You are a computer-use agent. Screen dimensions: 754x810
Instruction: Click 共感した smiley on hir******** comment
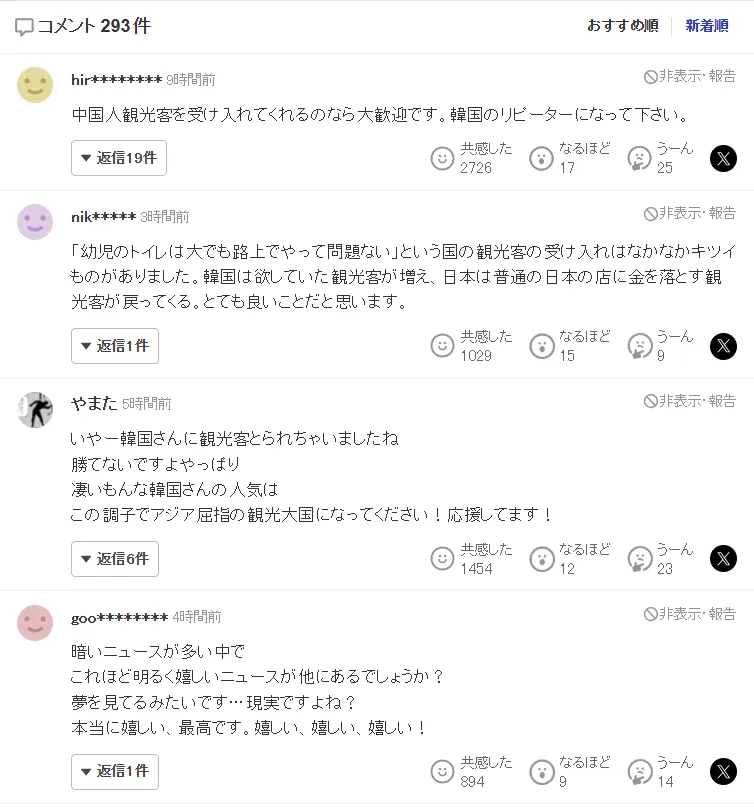coord(442,158)
